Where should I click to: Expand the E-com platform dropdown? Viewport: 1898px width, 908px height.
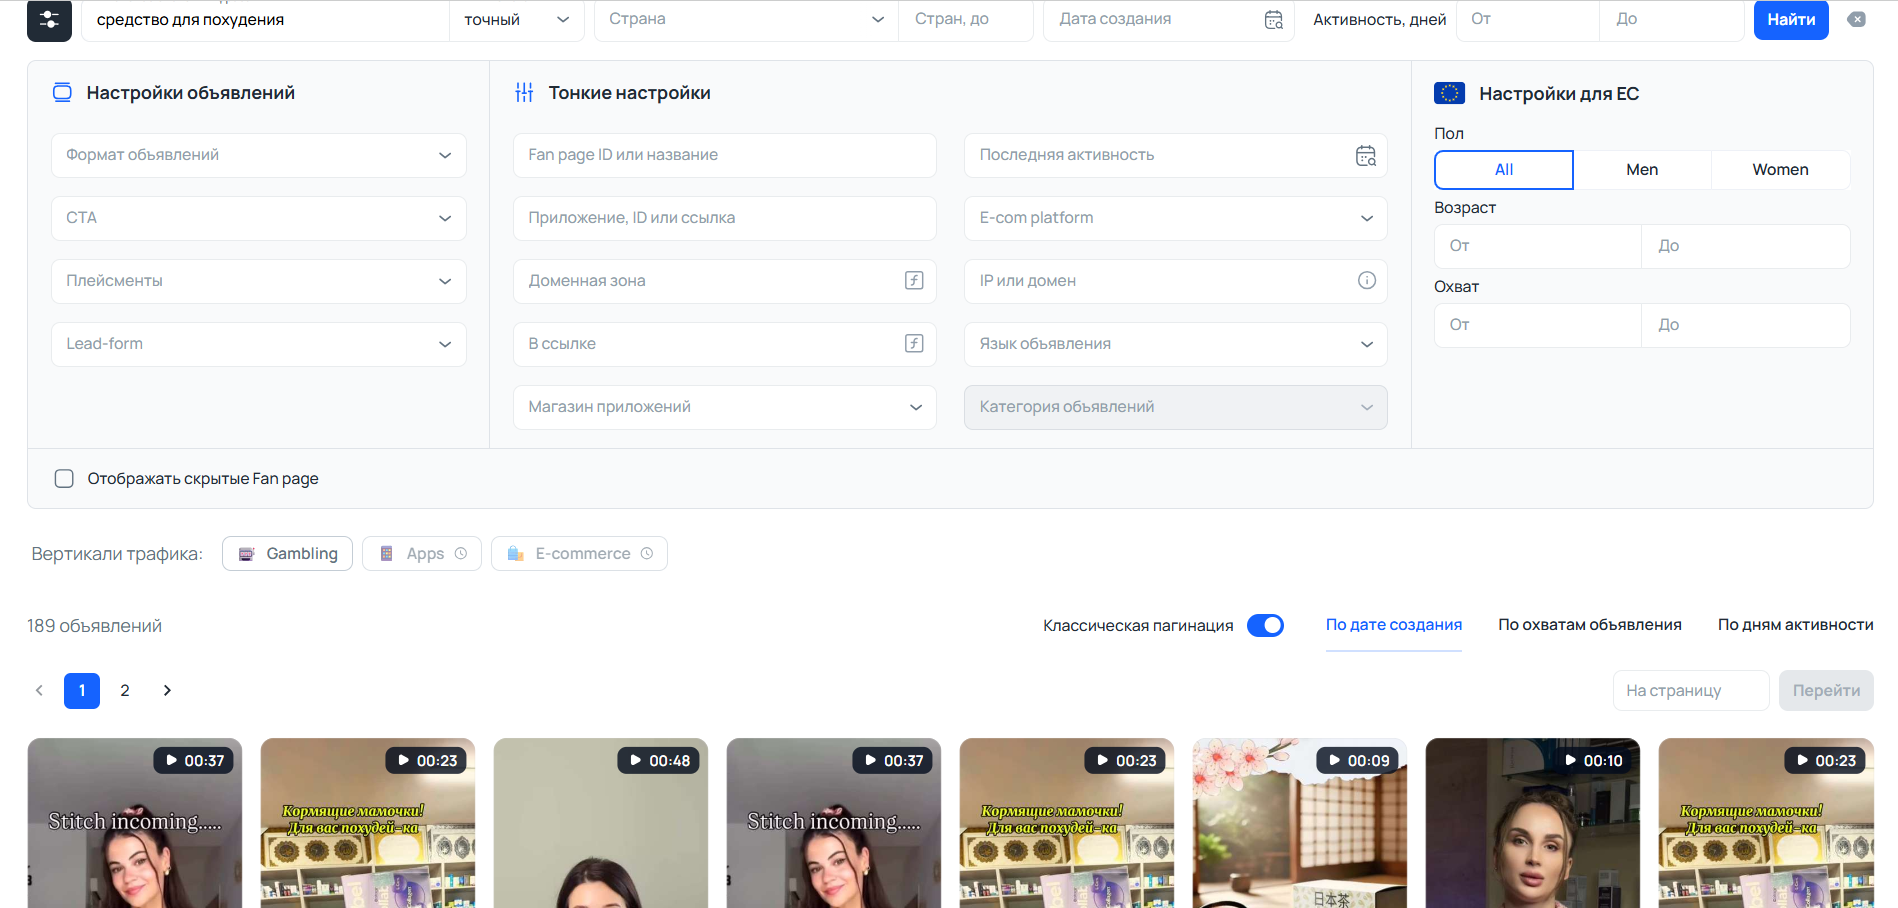pyautogui.click(x=1175, y=218)
